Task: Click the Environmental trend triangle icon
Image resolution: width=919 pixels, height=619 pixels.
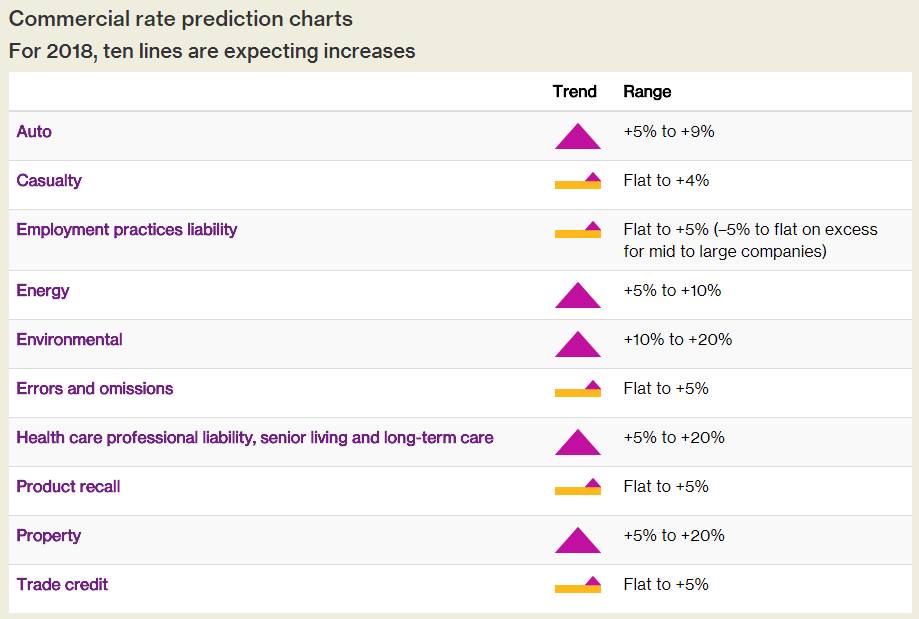Action: coord(577,345)
